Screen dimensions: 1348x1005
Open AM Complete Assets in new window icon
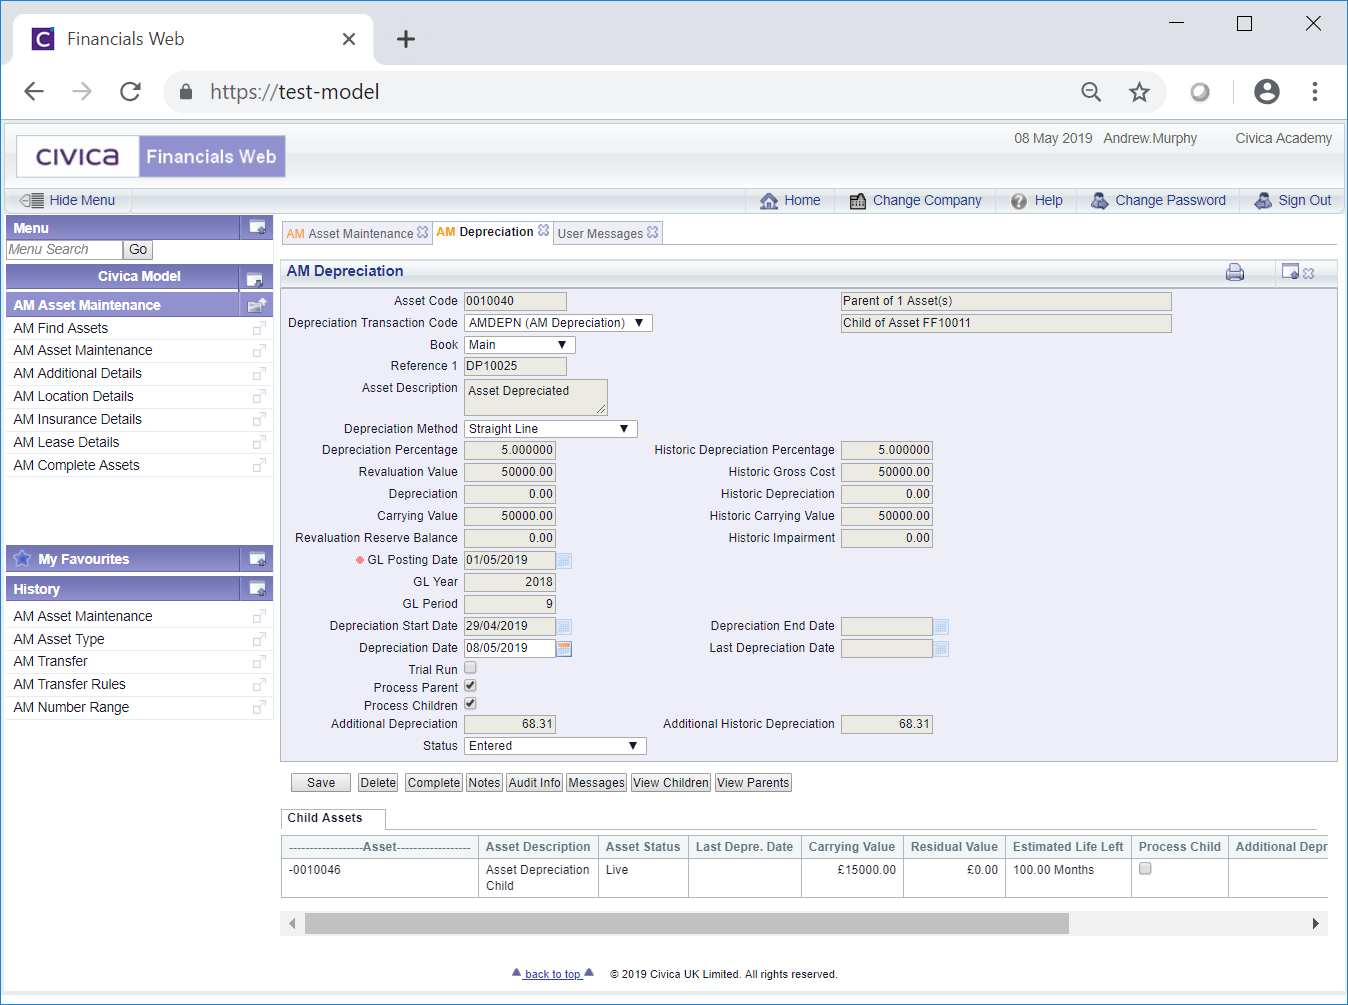259,466
